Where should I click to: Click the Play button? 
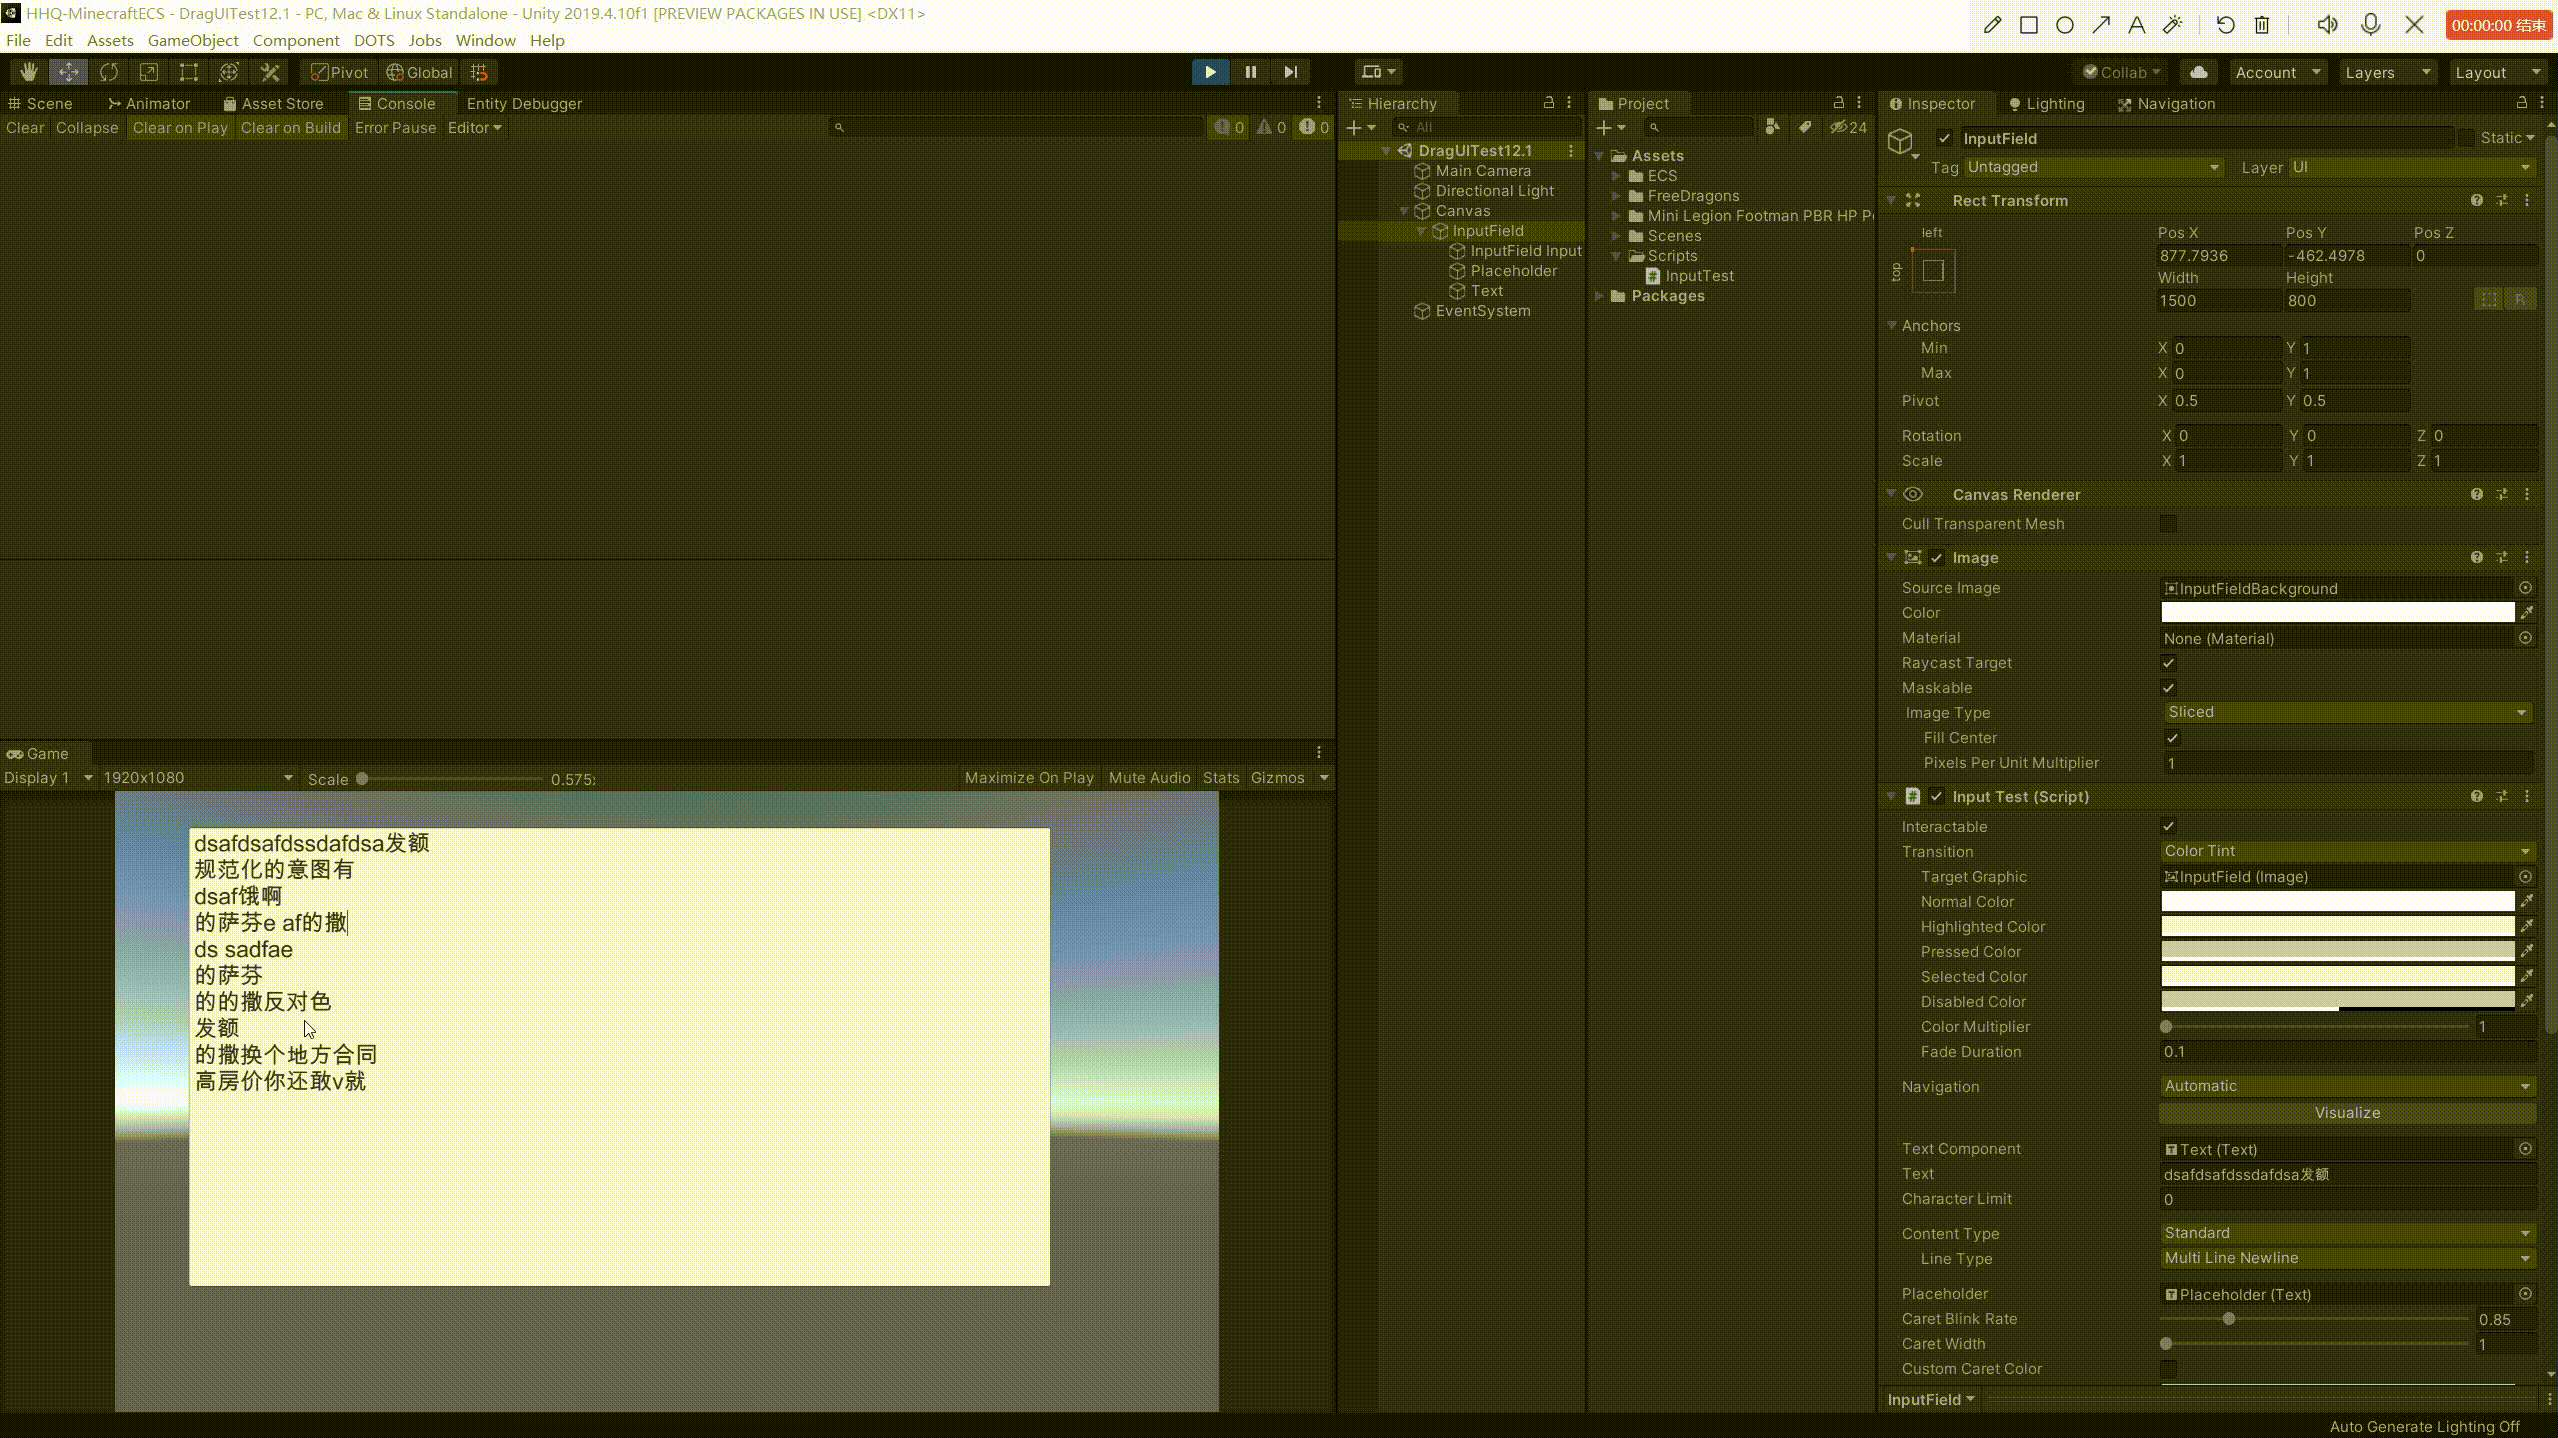pos(1210,72)
